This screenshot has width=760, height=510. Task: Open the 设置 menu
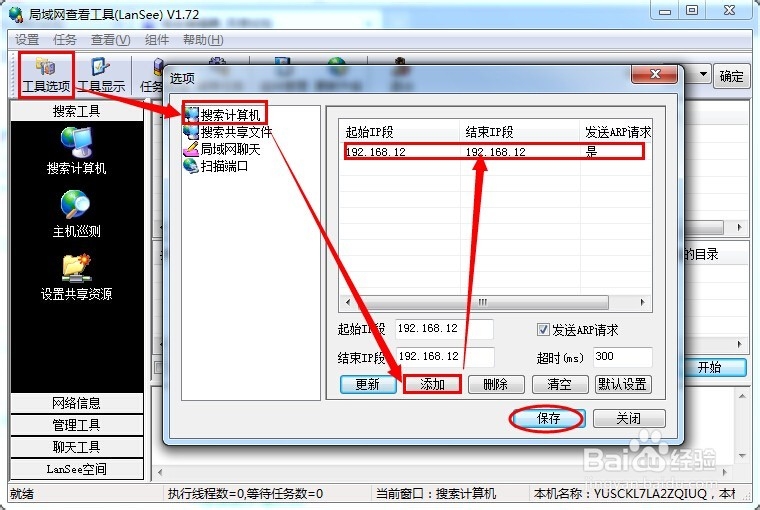click(x=27, y=40)
